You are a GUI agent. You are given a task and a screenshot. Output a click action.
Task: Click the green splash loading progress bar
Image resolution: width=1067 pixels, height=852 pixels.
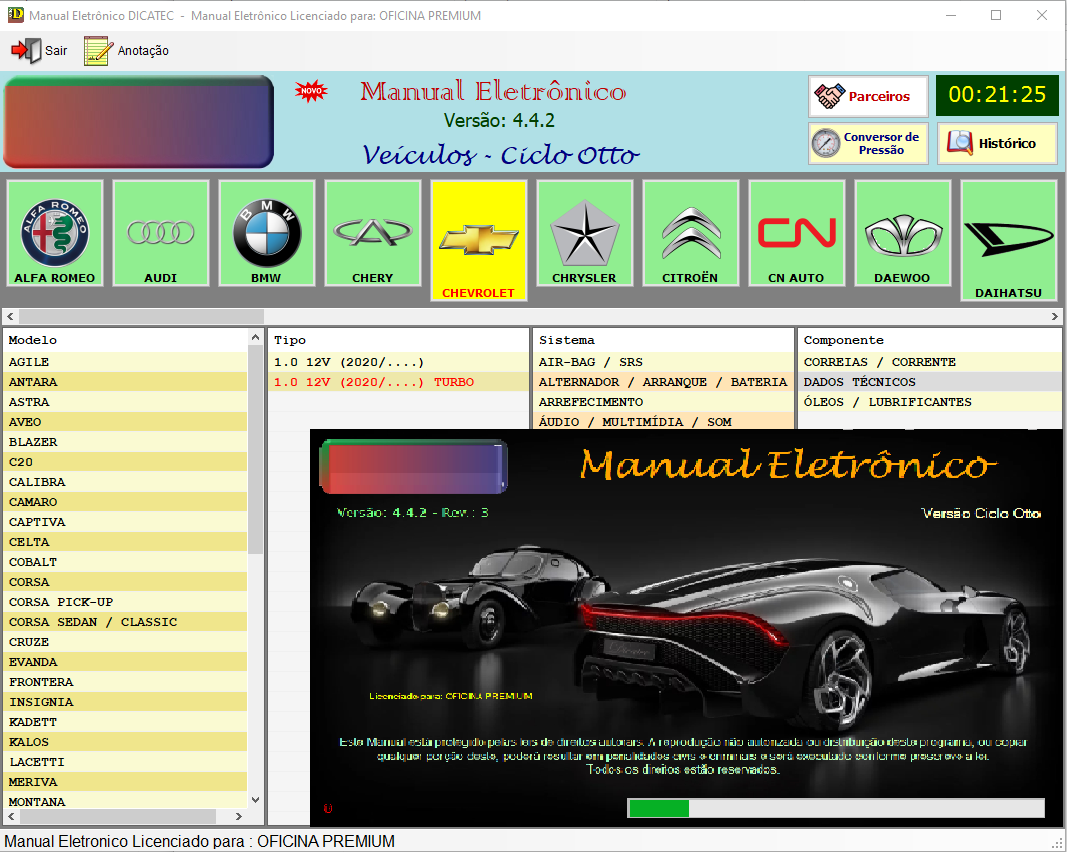point(836,808)
